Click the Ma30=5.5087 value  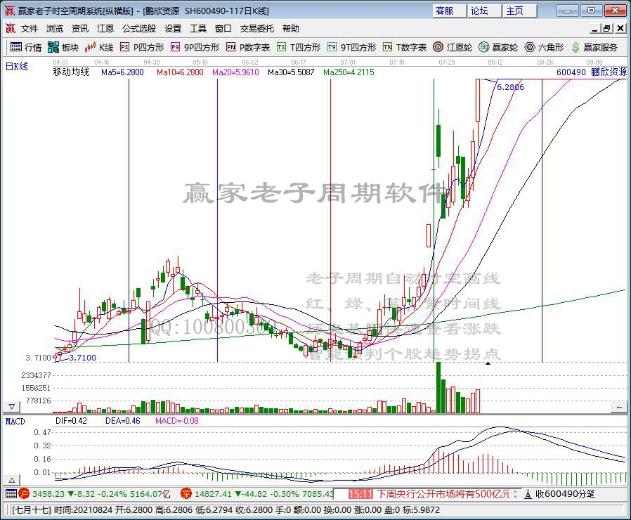coord(291,72)
